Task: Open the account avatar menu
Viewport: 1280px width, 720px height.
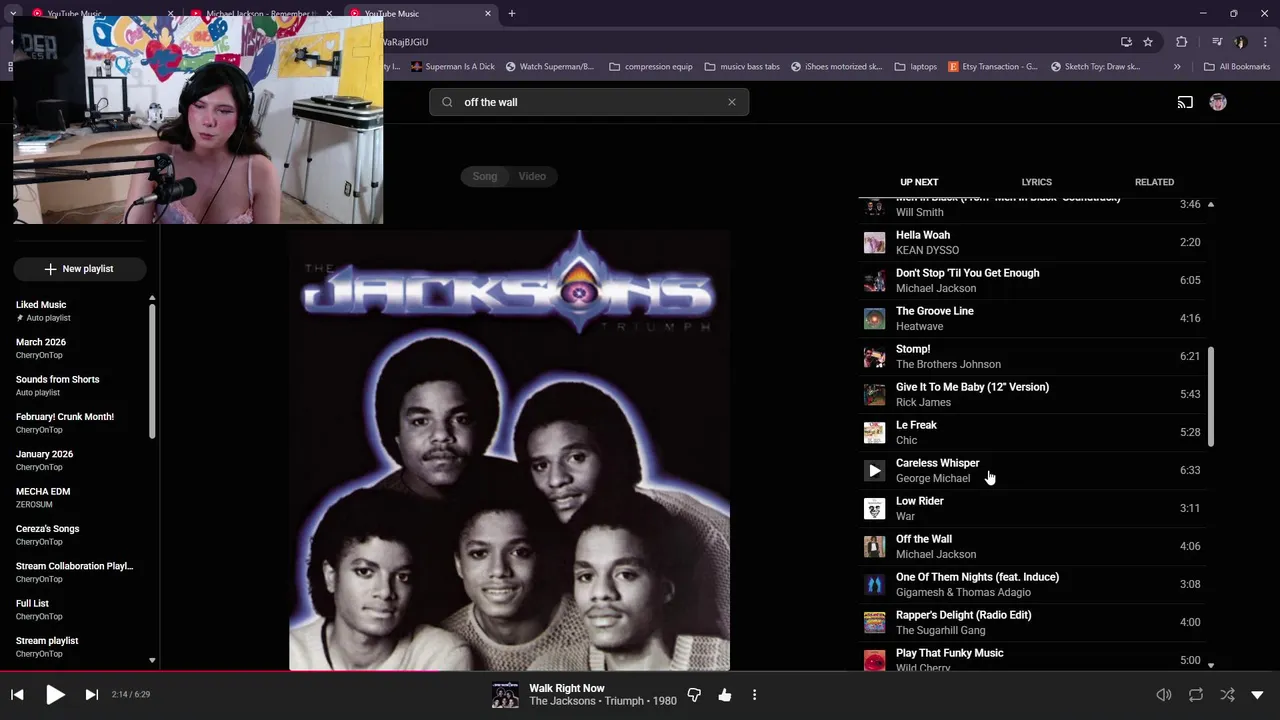Action: click(x=1218, y=102)
